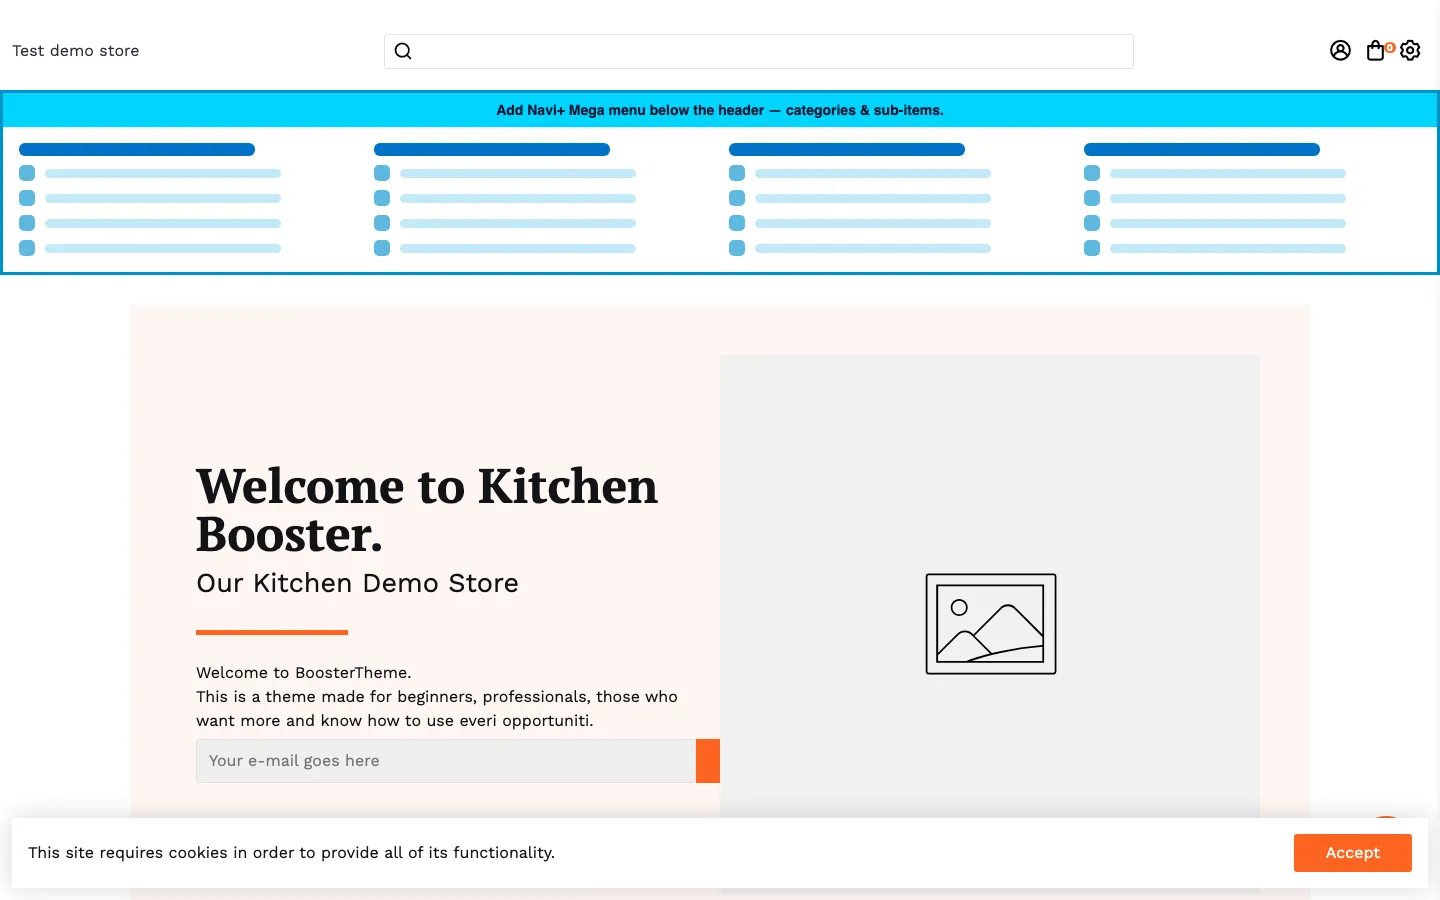The image size is (1440, 900).
Task: Click the search magnifier icon
Action: click(x=403, y=51)
